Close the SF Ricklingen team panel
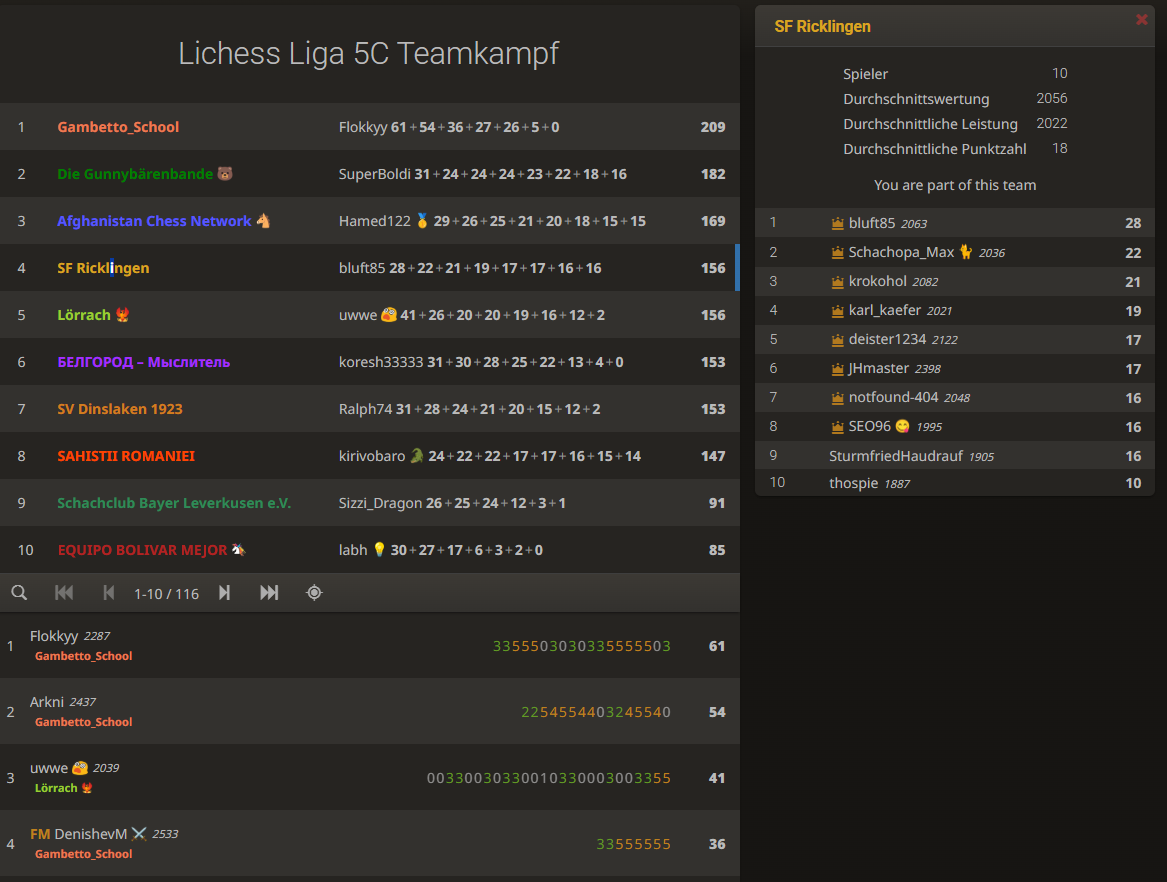 (1142, 19)
